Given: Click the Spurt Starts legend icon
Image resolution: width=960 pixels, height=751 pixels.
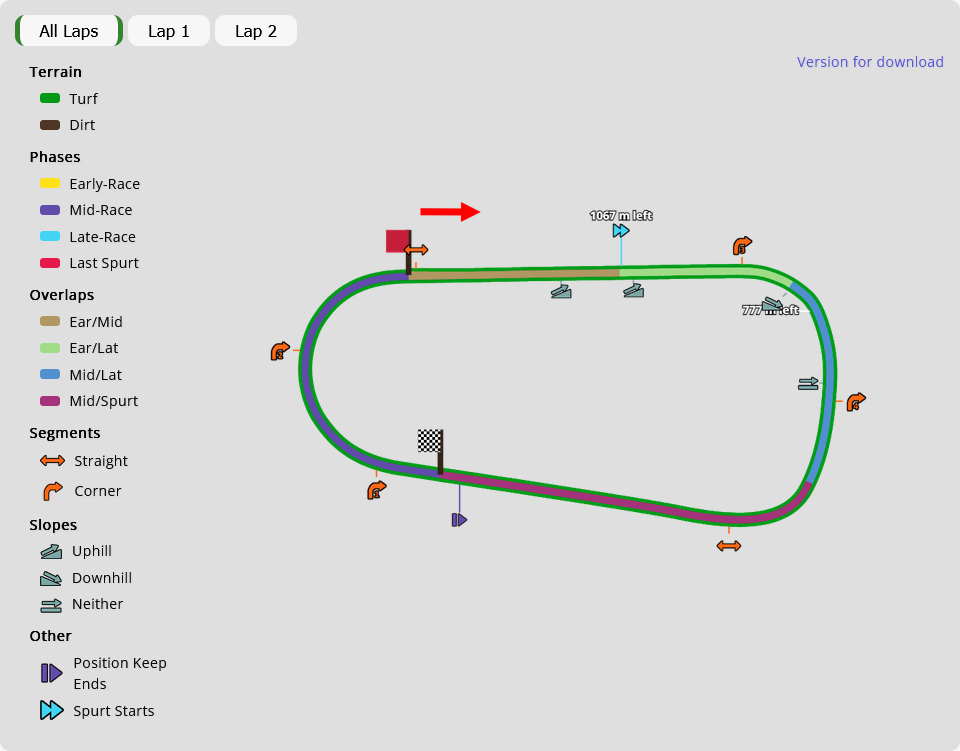Looking at the screenshot, I should point(51,710).
